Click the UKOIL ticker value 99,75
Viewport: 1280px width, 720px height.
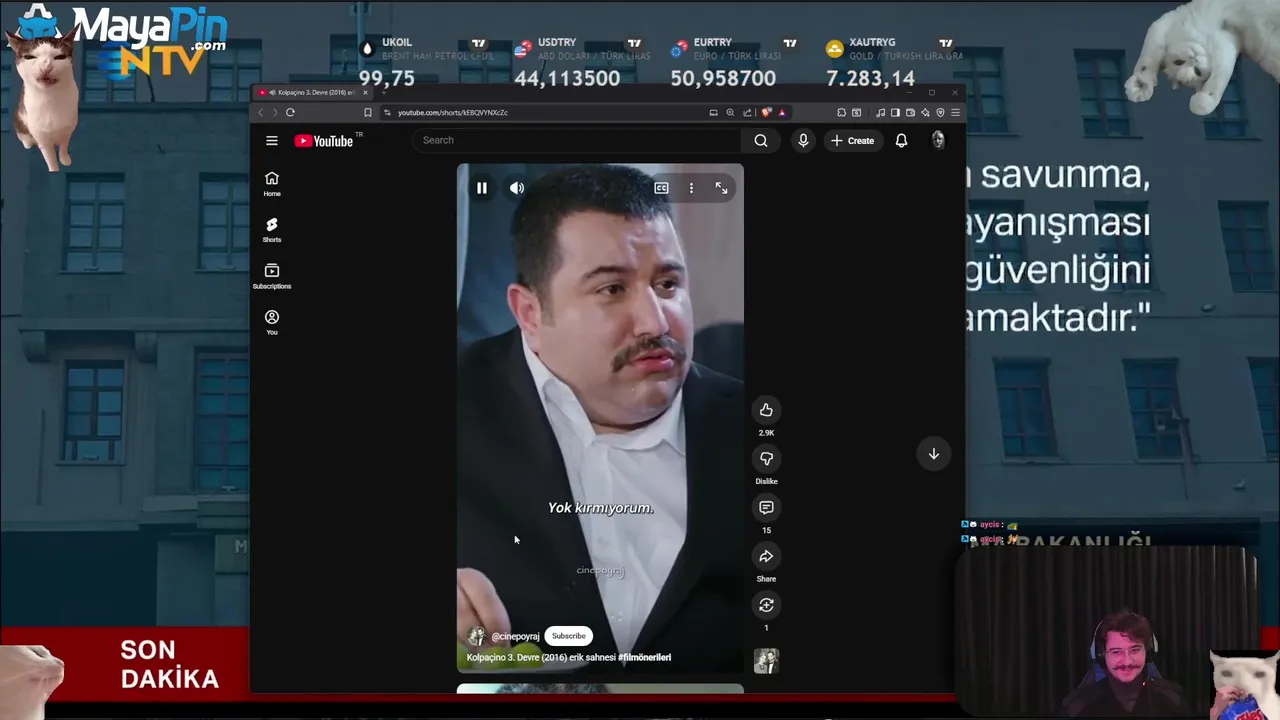[386, 78]
